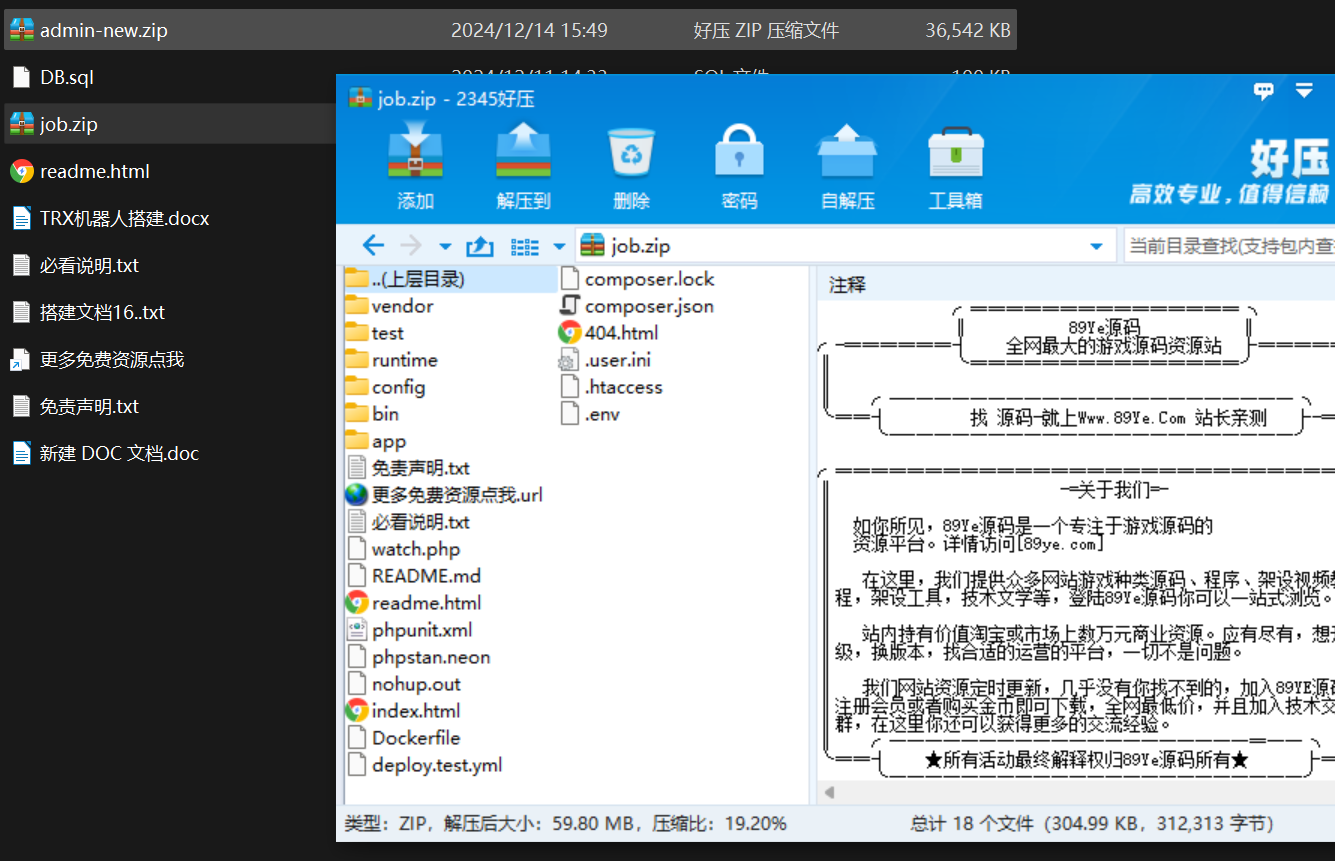Select the config folder
This screenshot has height=861, width=1335.
(385, 387)
